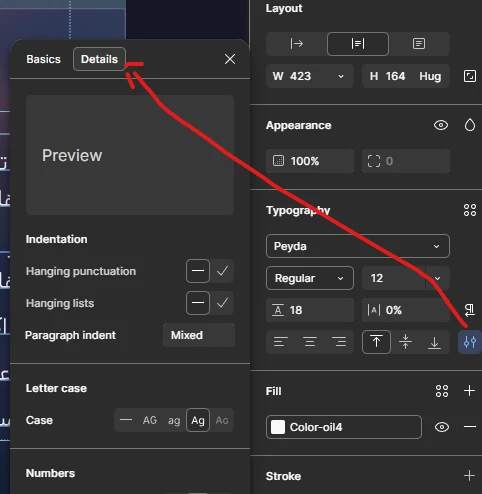Click the Letter case section heading
This screenshot has height=494, width=482.
pyautogui.click(x=56, y=388)
